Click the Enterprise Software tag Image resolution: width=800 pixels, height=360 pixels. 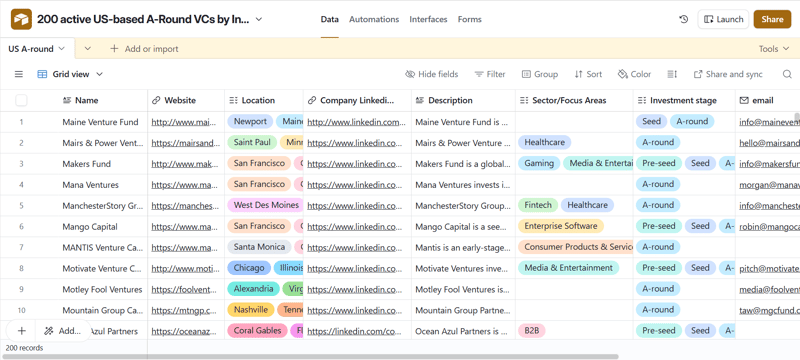click(561, 226)
